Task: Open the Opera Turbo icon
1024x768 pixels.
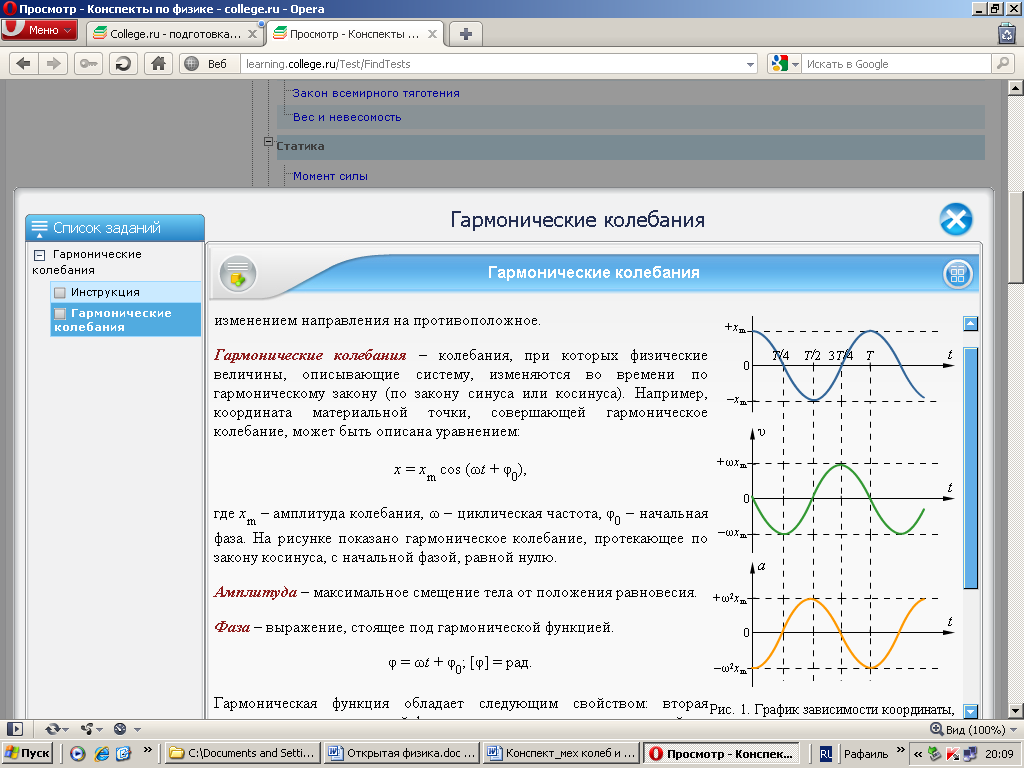Action: (x=120, y=729)
